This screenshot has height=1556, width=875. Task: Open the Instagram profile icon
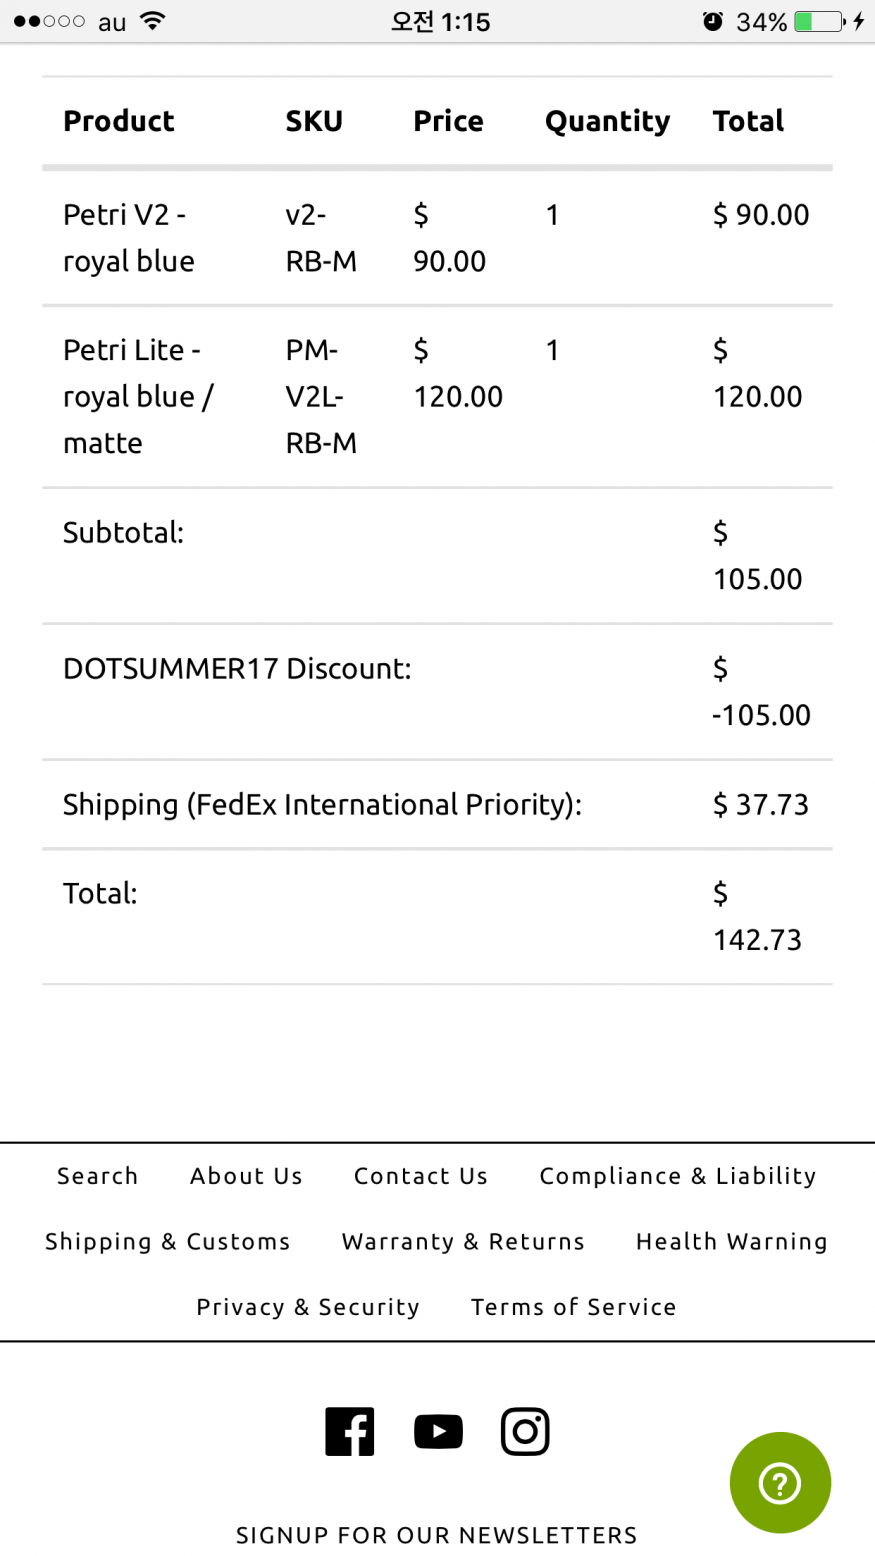point(525,1431)
